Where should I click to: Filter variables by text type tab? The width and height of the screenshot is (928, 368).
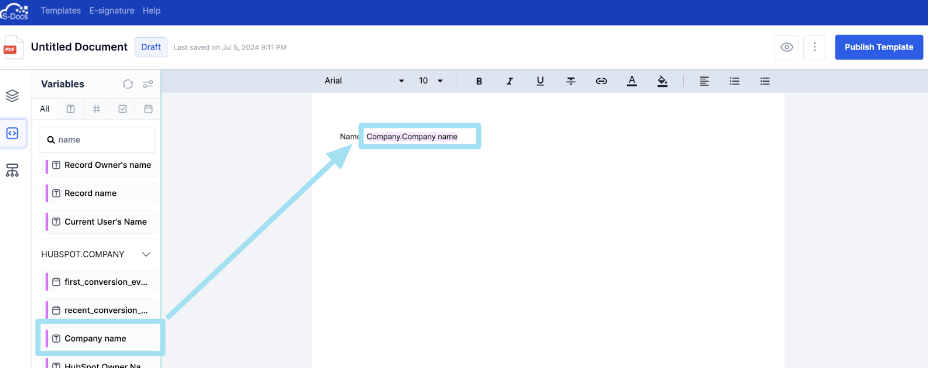click(70, 109)
